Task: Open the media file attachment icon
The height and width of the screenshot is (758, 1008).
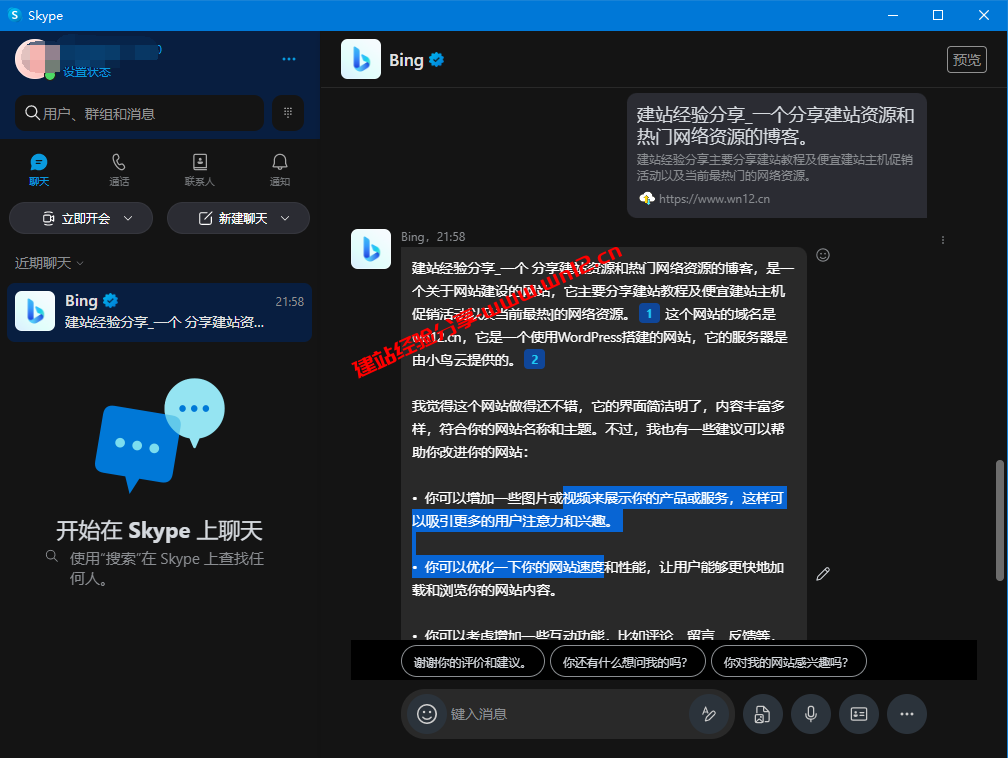Action: pyautogui.click(x=762, y=714)
